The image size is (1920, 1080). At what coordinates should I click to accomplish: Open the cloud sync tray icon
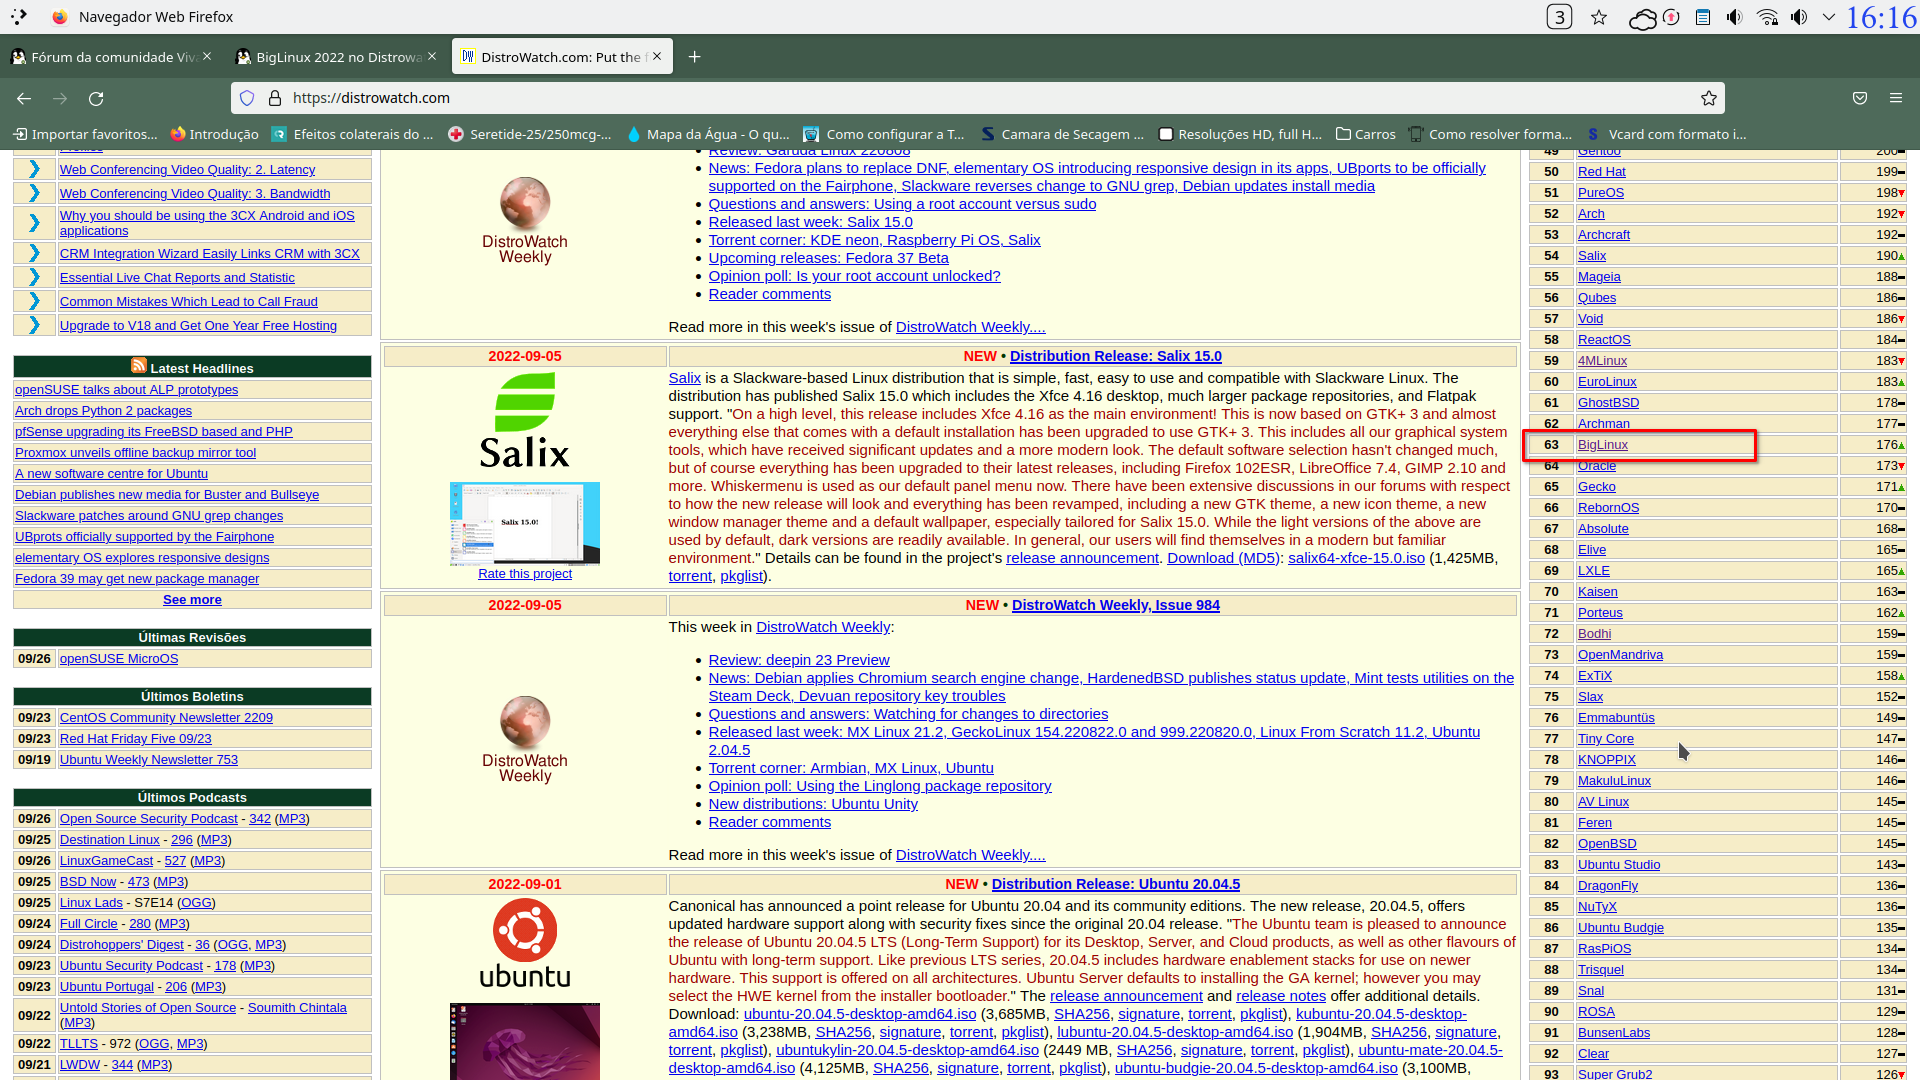point(1642,17)
